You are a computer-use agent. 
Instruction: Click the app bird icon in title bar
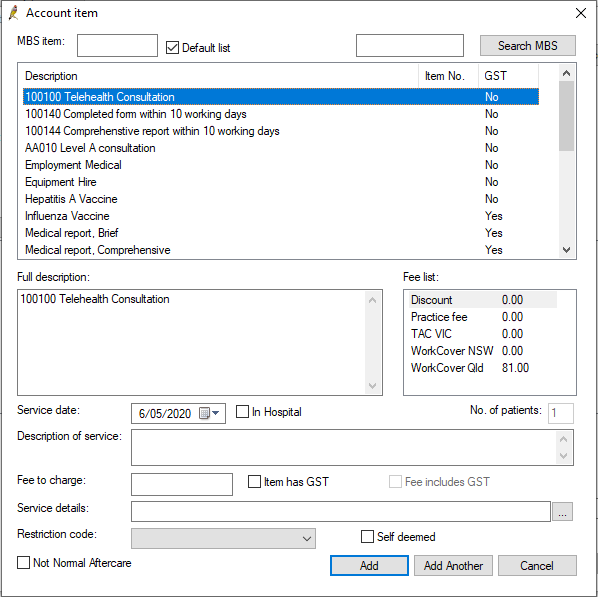(14, 13)
